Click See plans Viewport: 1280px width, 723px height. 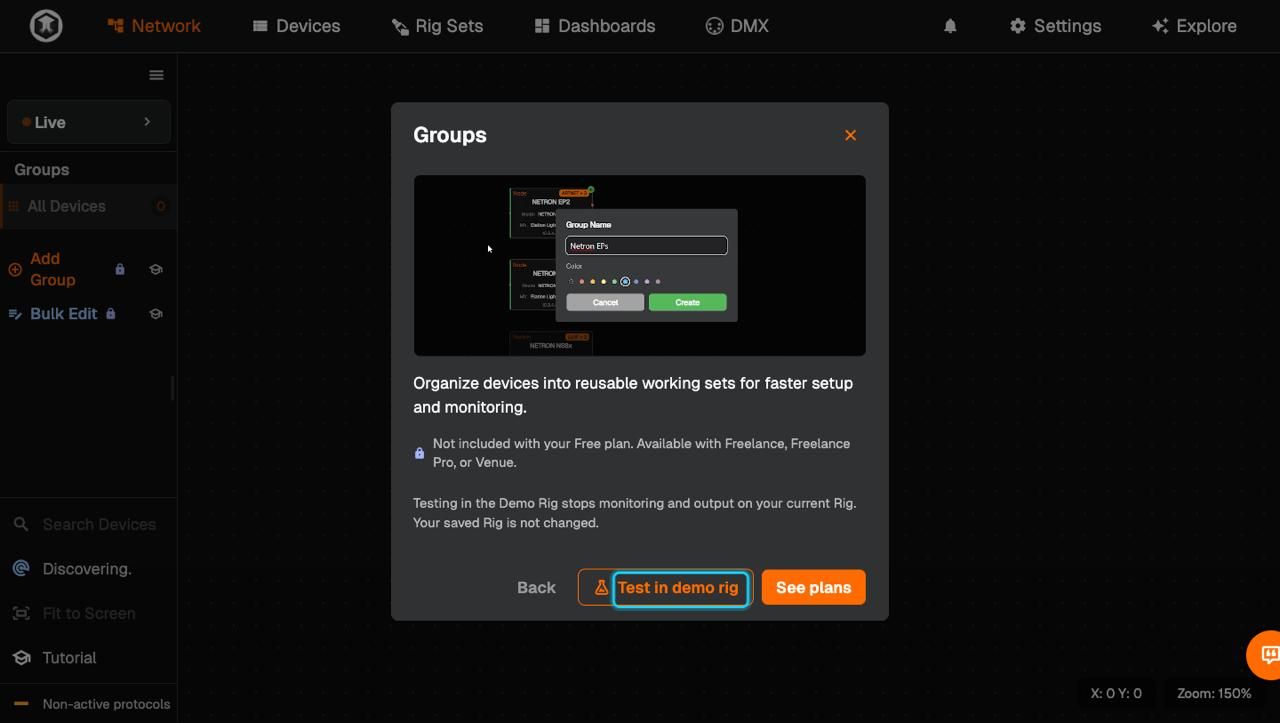[x=813, y=587]
